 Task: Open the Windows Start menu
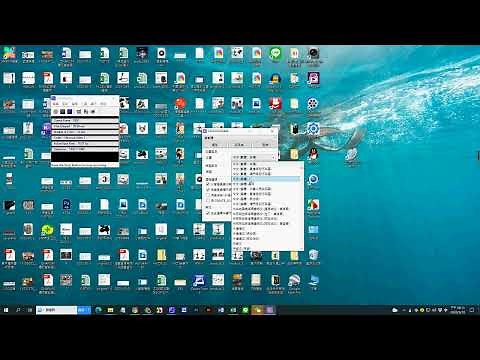[x=6, y=310]
